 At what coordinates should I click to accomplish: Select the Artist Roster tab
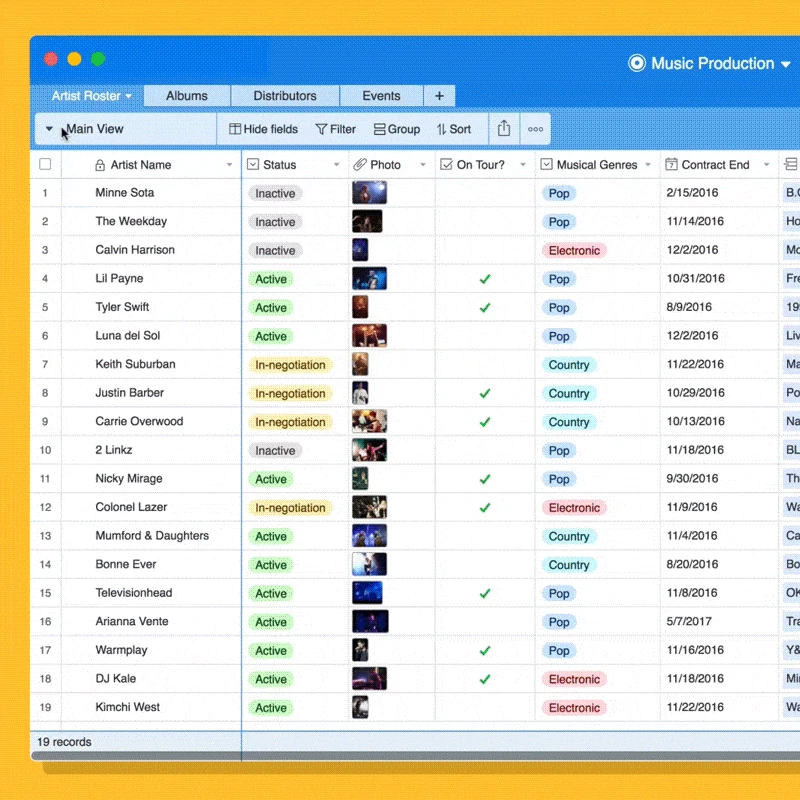point(86,96)
